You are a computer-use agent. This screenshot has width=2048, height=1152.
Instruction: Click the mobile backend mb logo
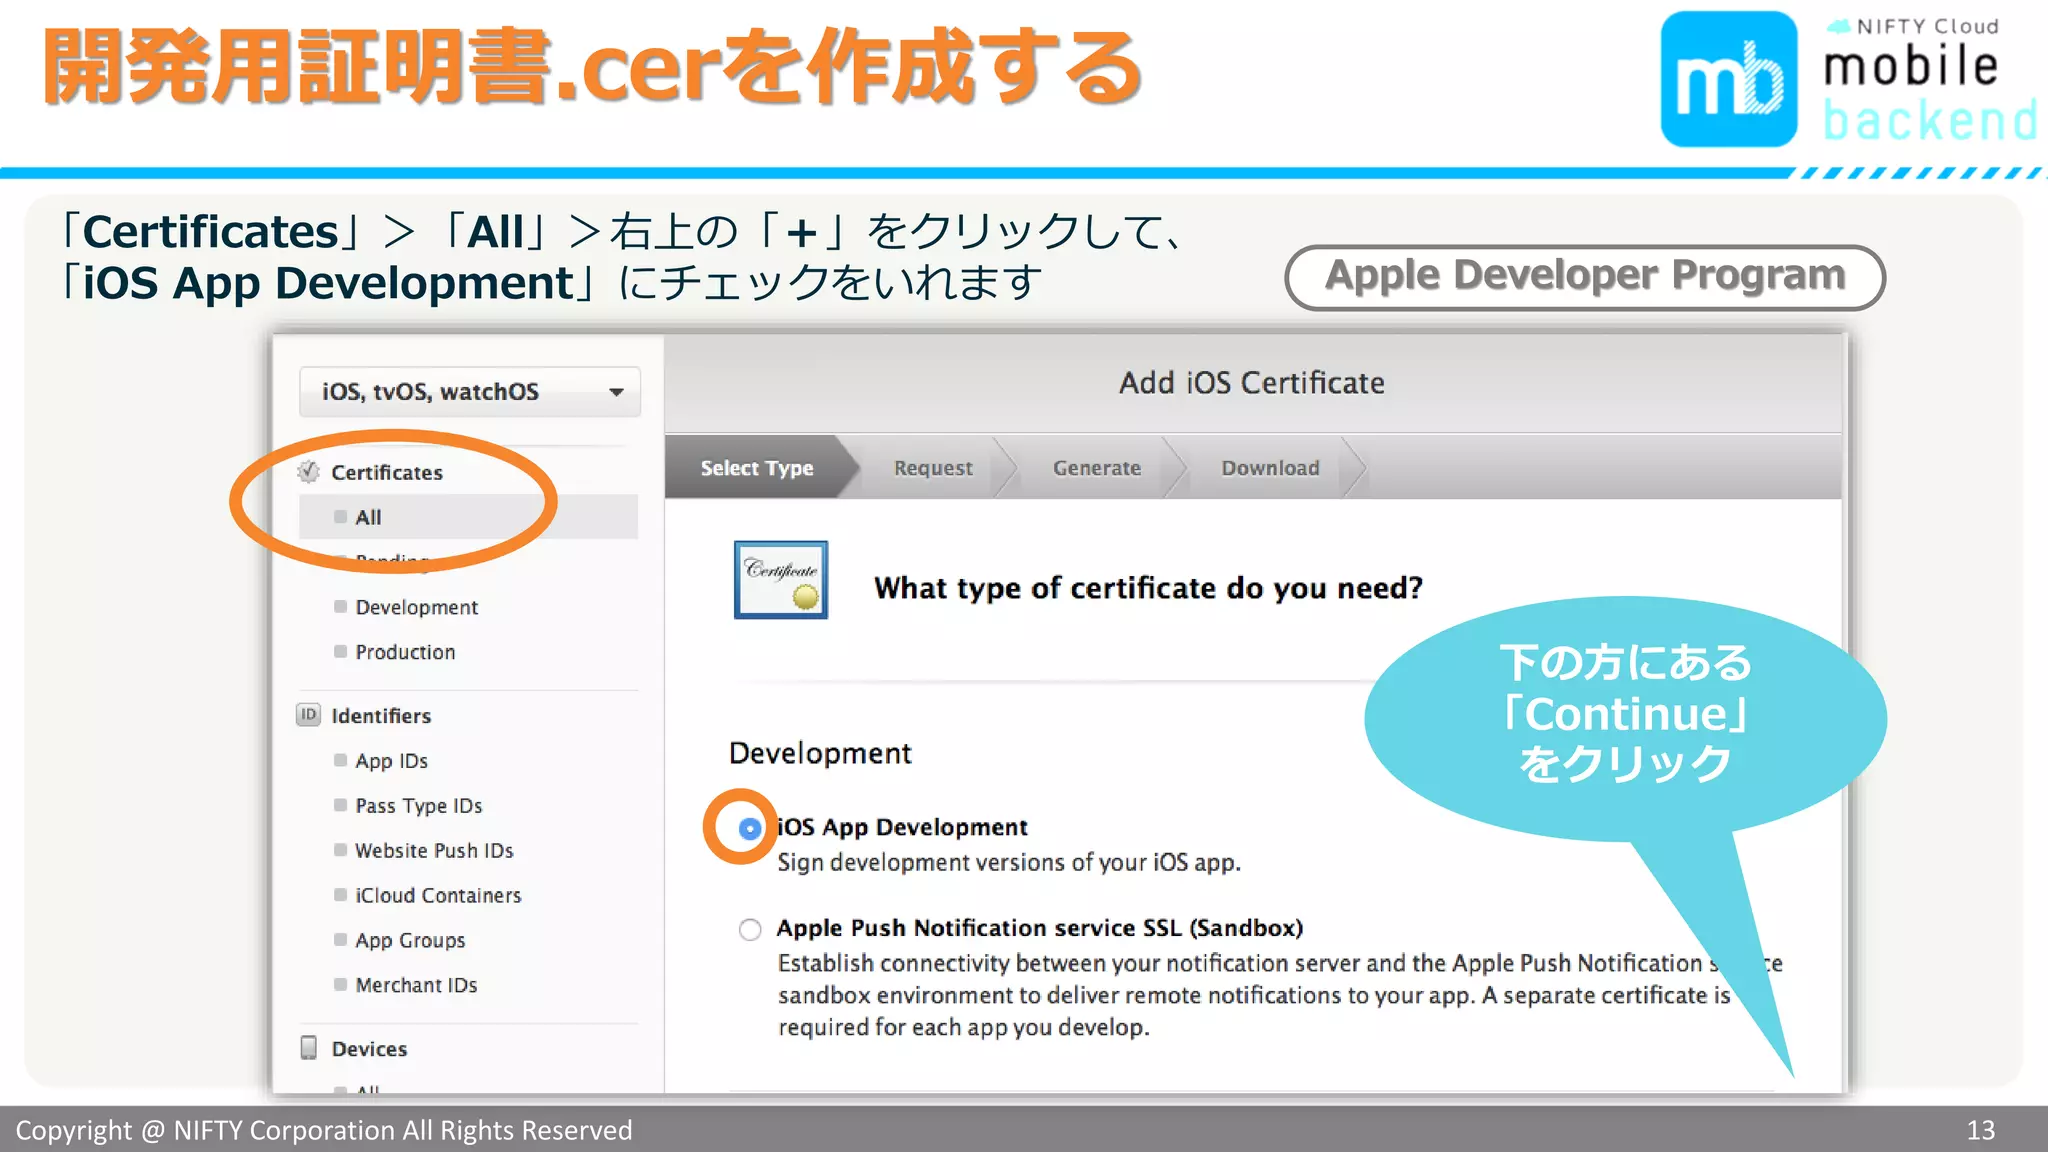1729,80
